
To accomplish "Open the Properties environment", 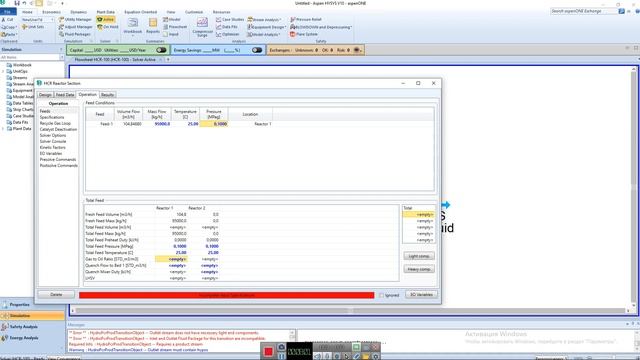I will click(32, 304).
